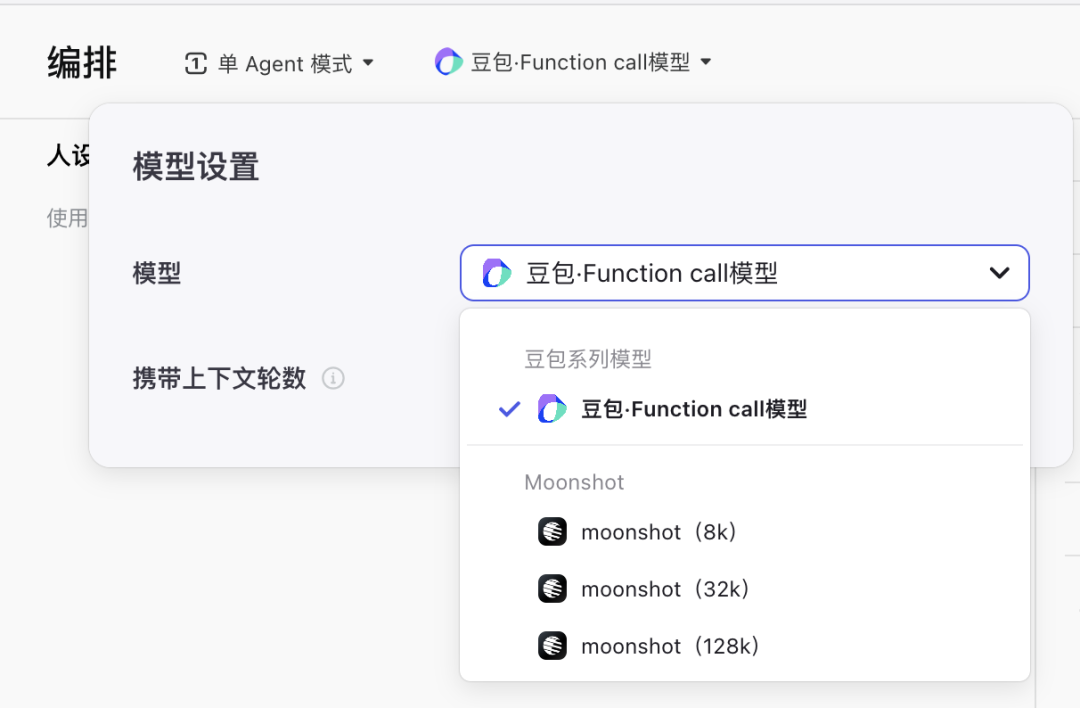Viewport: 1080px width, 708px height.
Task: Click the checkmark next to 豆包·Function call模型
Action: pyautogui.click(x=510, y=409)
